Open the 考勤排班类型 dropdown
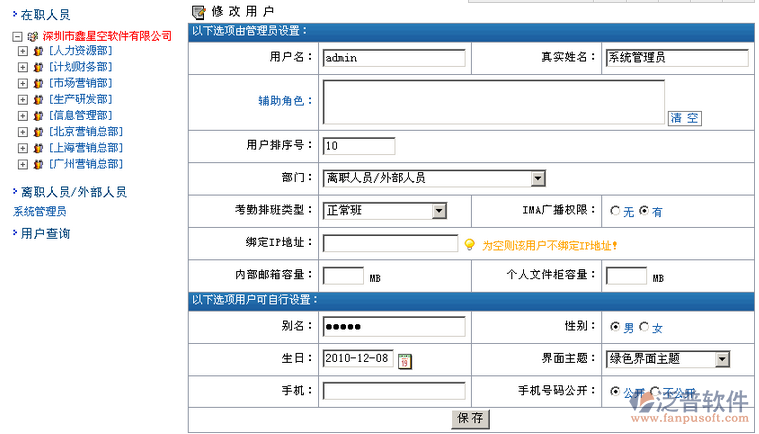This screenshot has height=434, width=759. tap(439, 211)
